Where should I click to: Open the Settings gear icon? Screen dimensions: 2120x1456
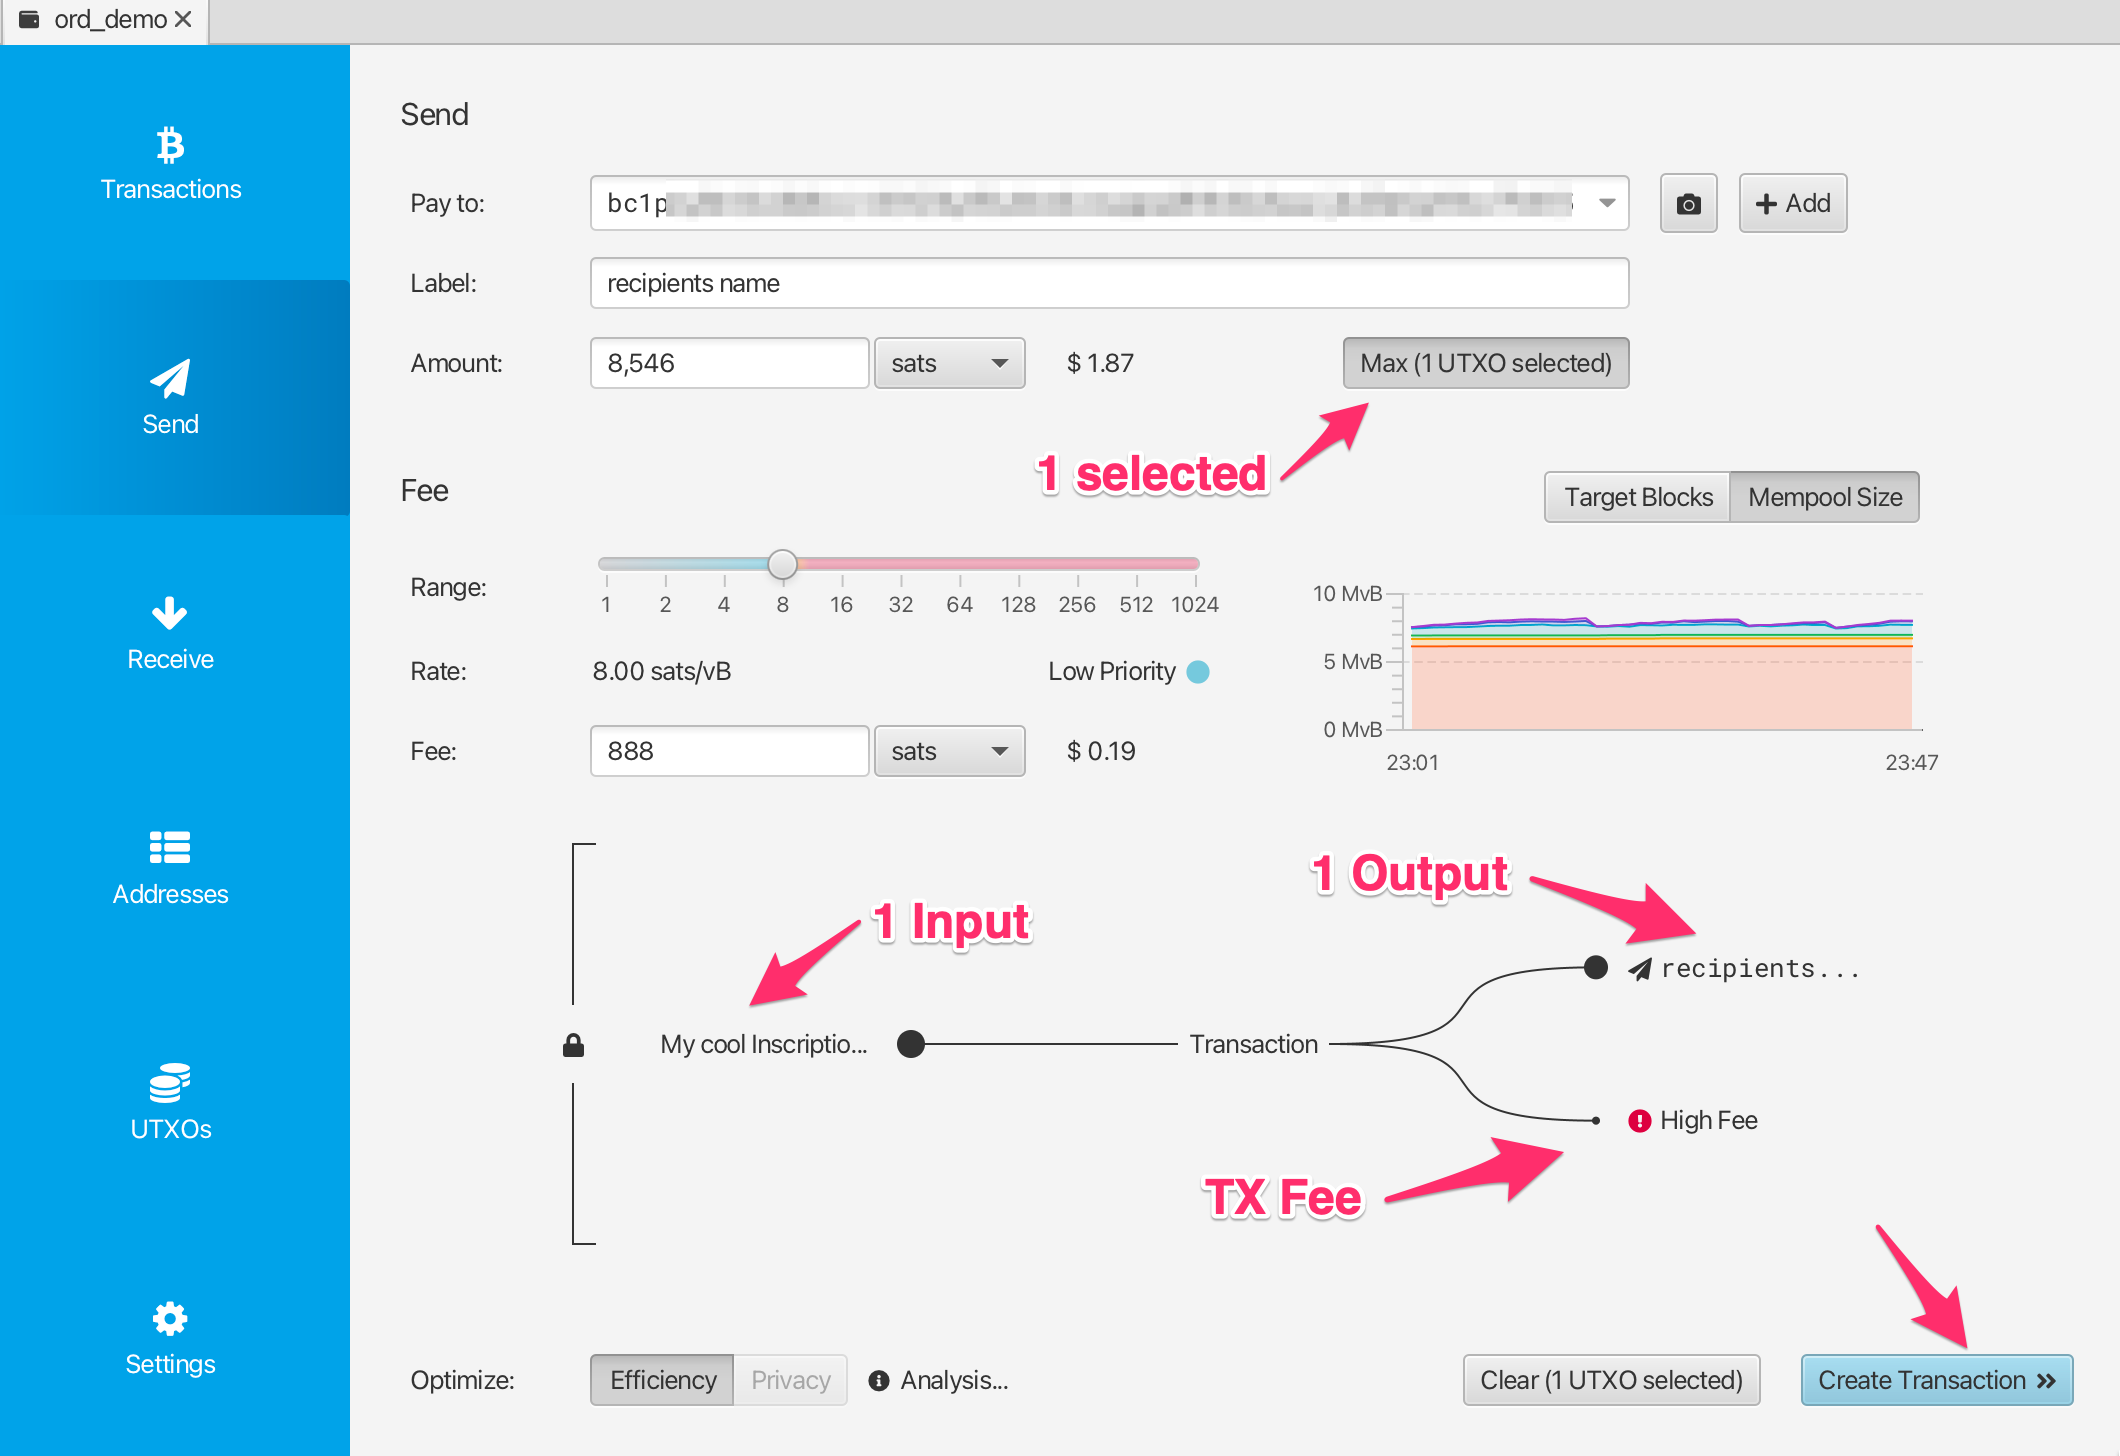[x=170, y=1318]
